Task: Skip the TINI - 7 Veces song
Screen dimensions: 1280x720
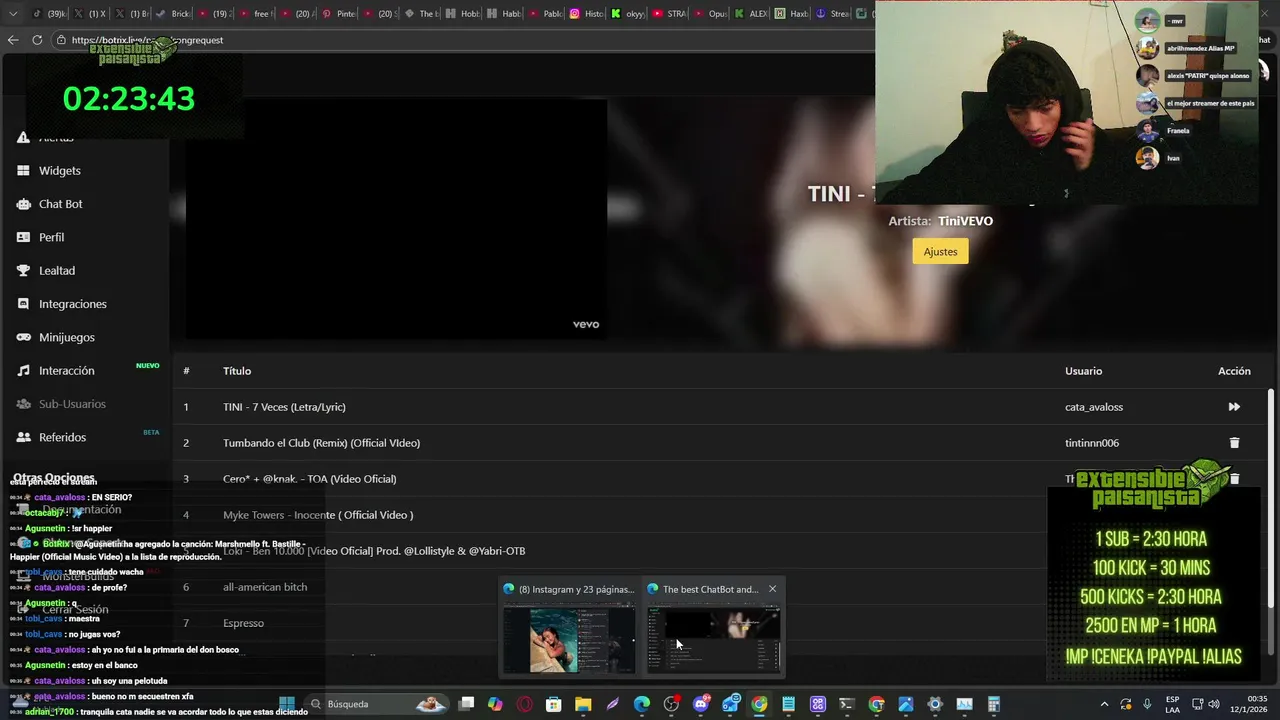Action: pos(1234,407)
